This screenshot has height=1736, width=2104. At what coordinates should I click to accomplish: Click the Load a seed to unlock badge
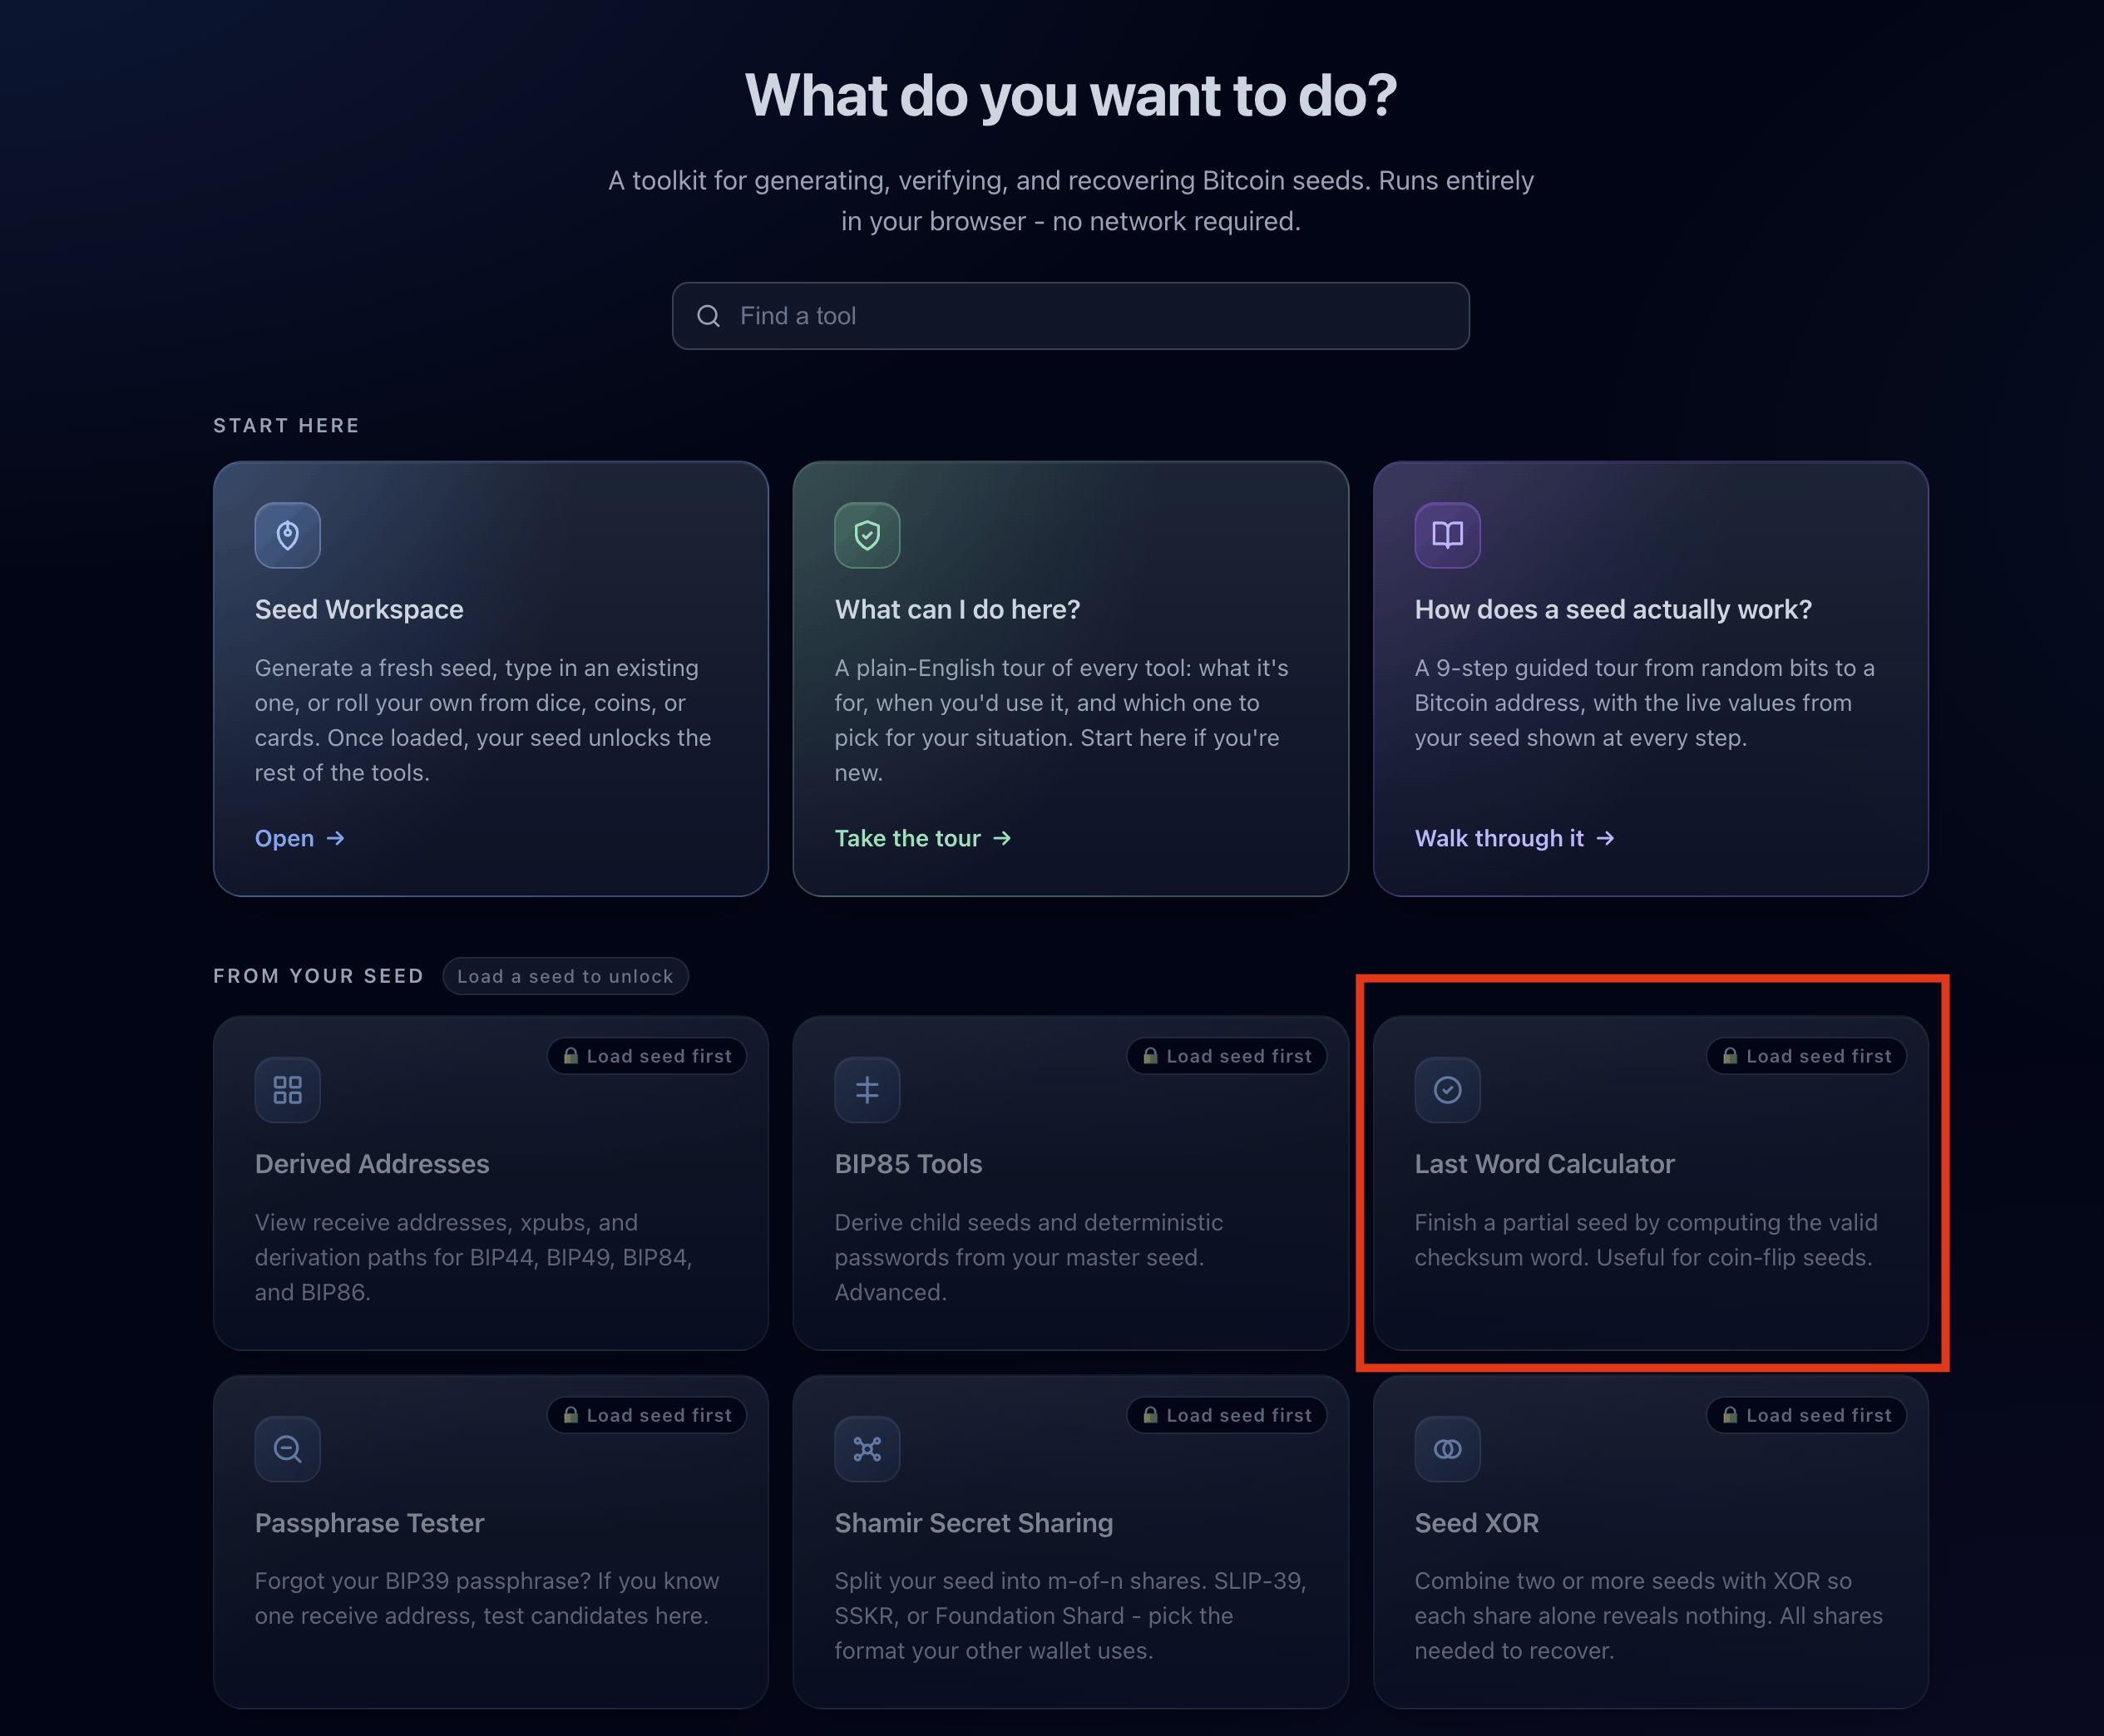[565, 976]
